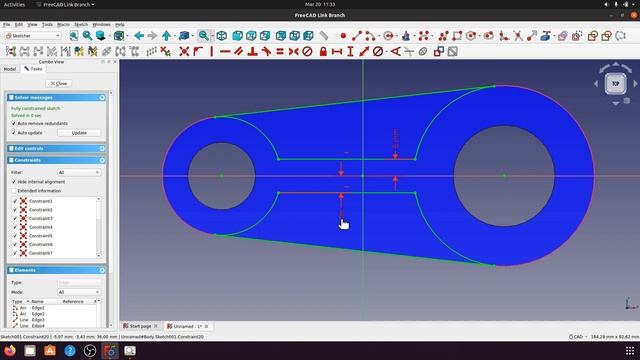Open the Edit menu

pos(19,24)
